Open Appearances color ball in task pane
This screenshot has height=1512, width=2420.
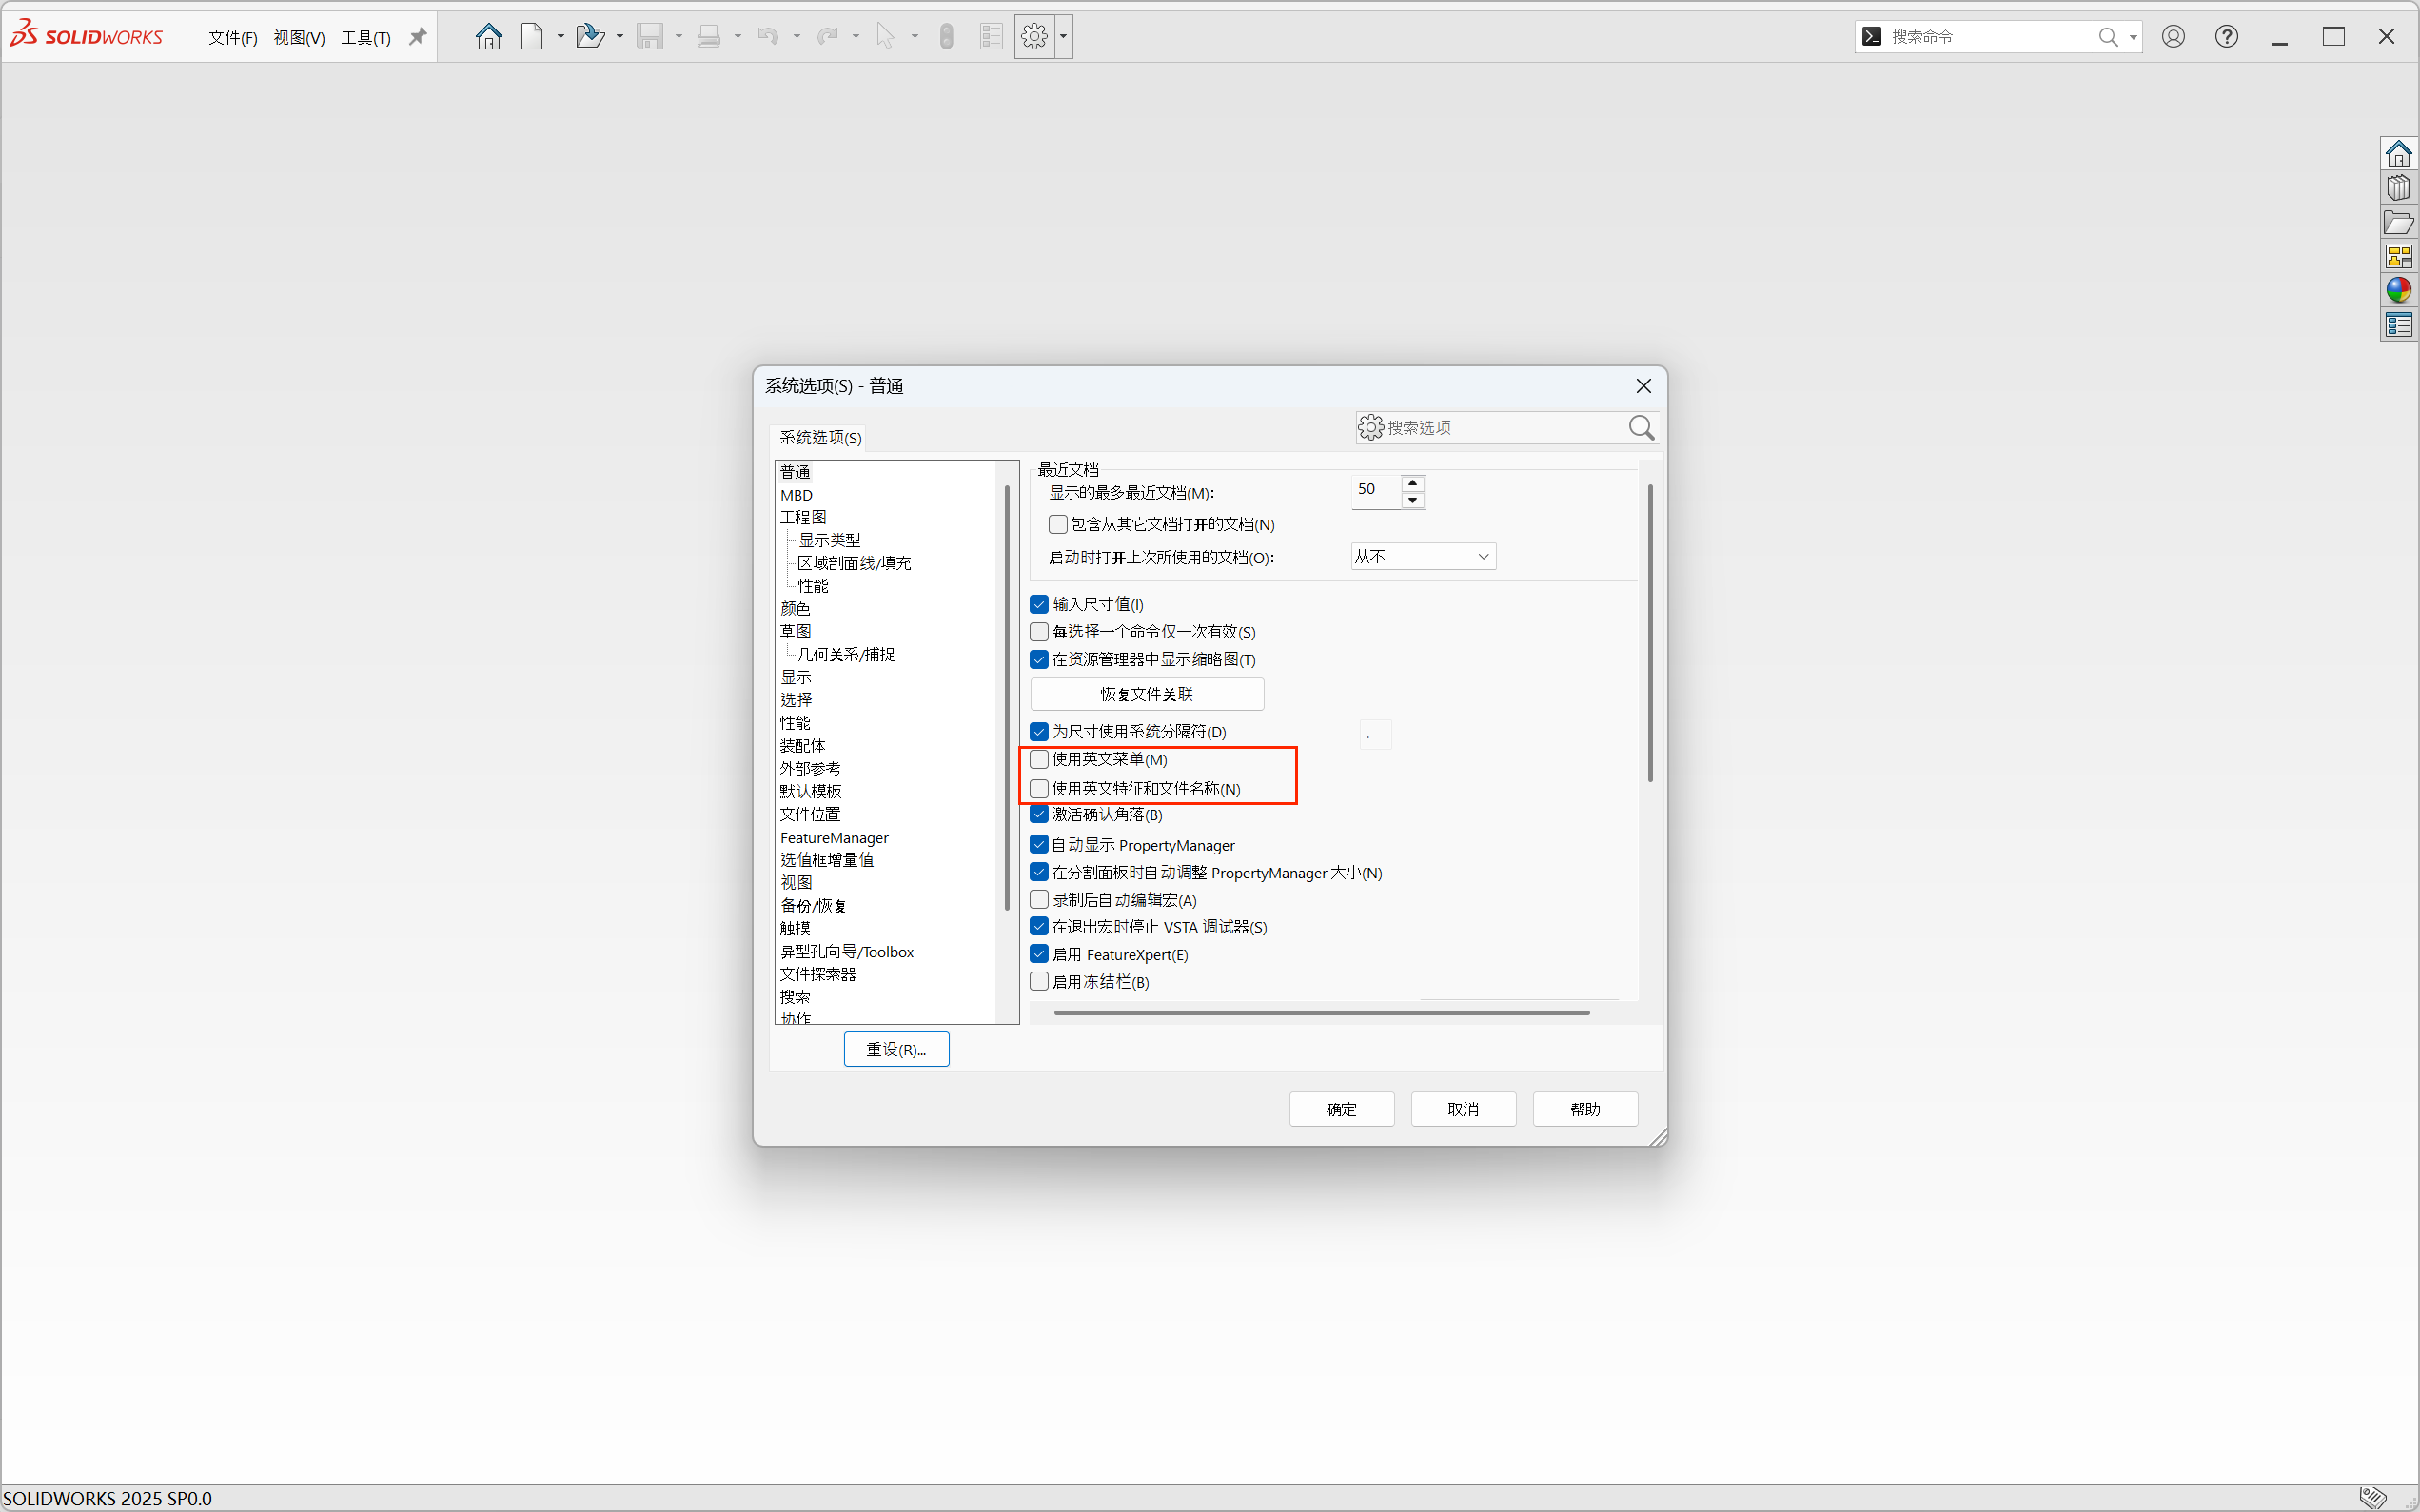coord(2398,290)
